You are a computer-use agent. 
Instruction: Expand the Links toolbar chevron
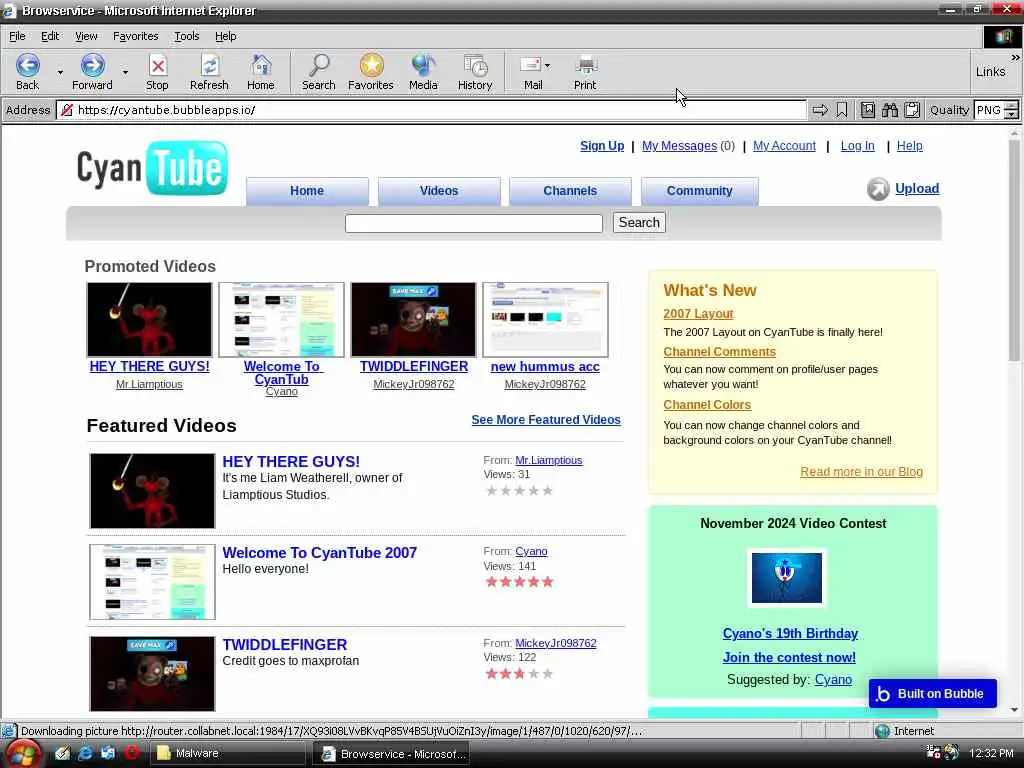(1015, 57)
